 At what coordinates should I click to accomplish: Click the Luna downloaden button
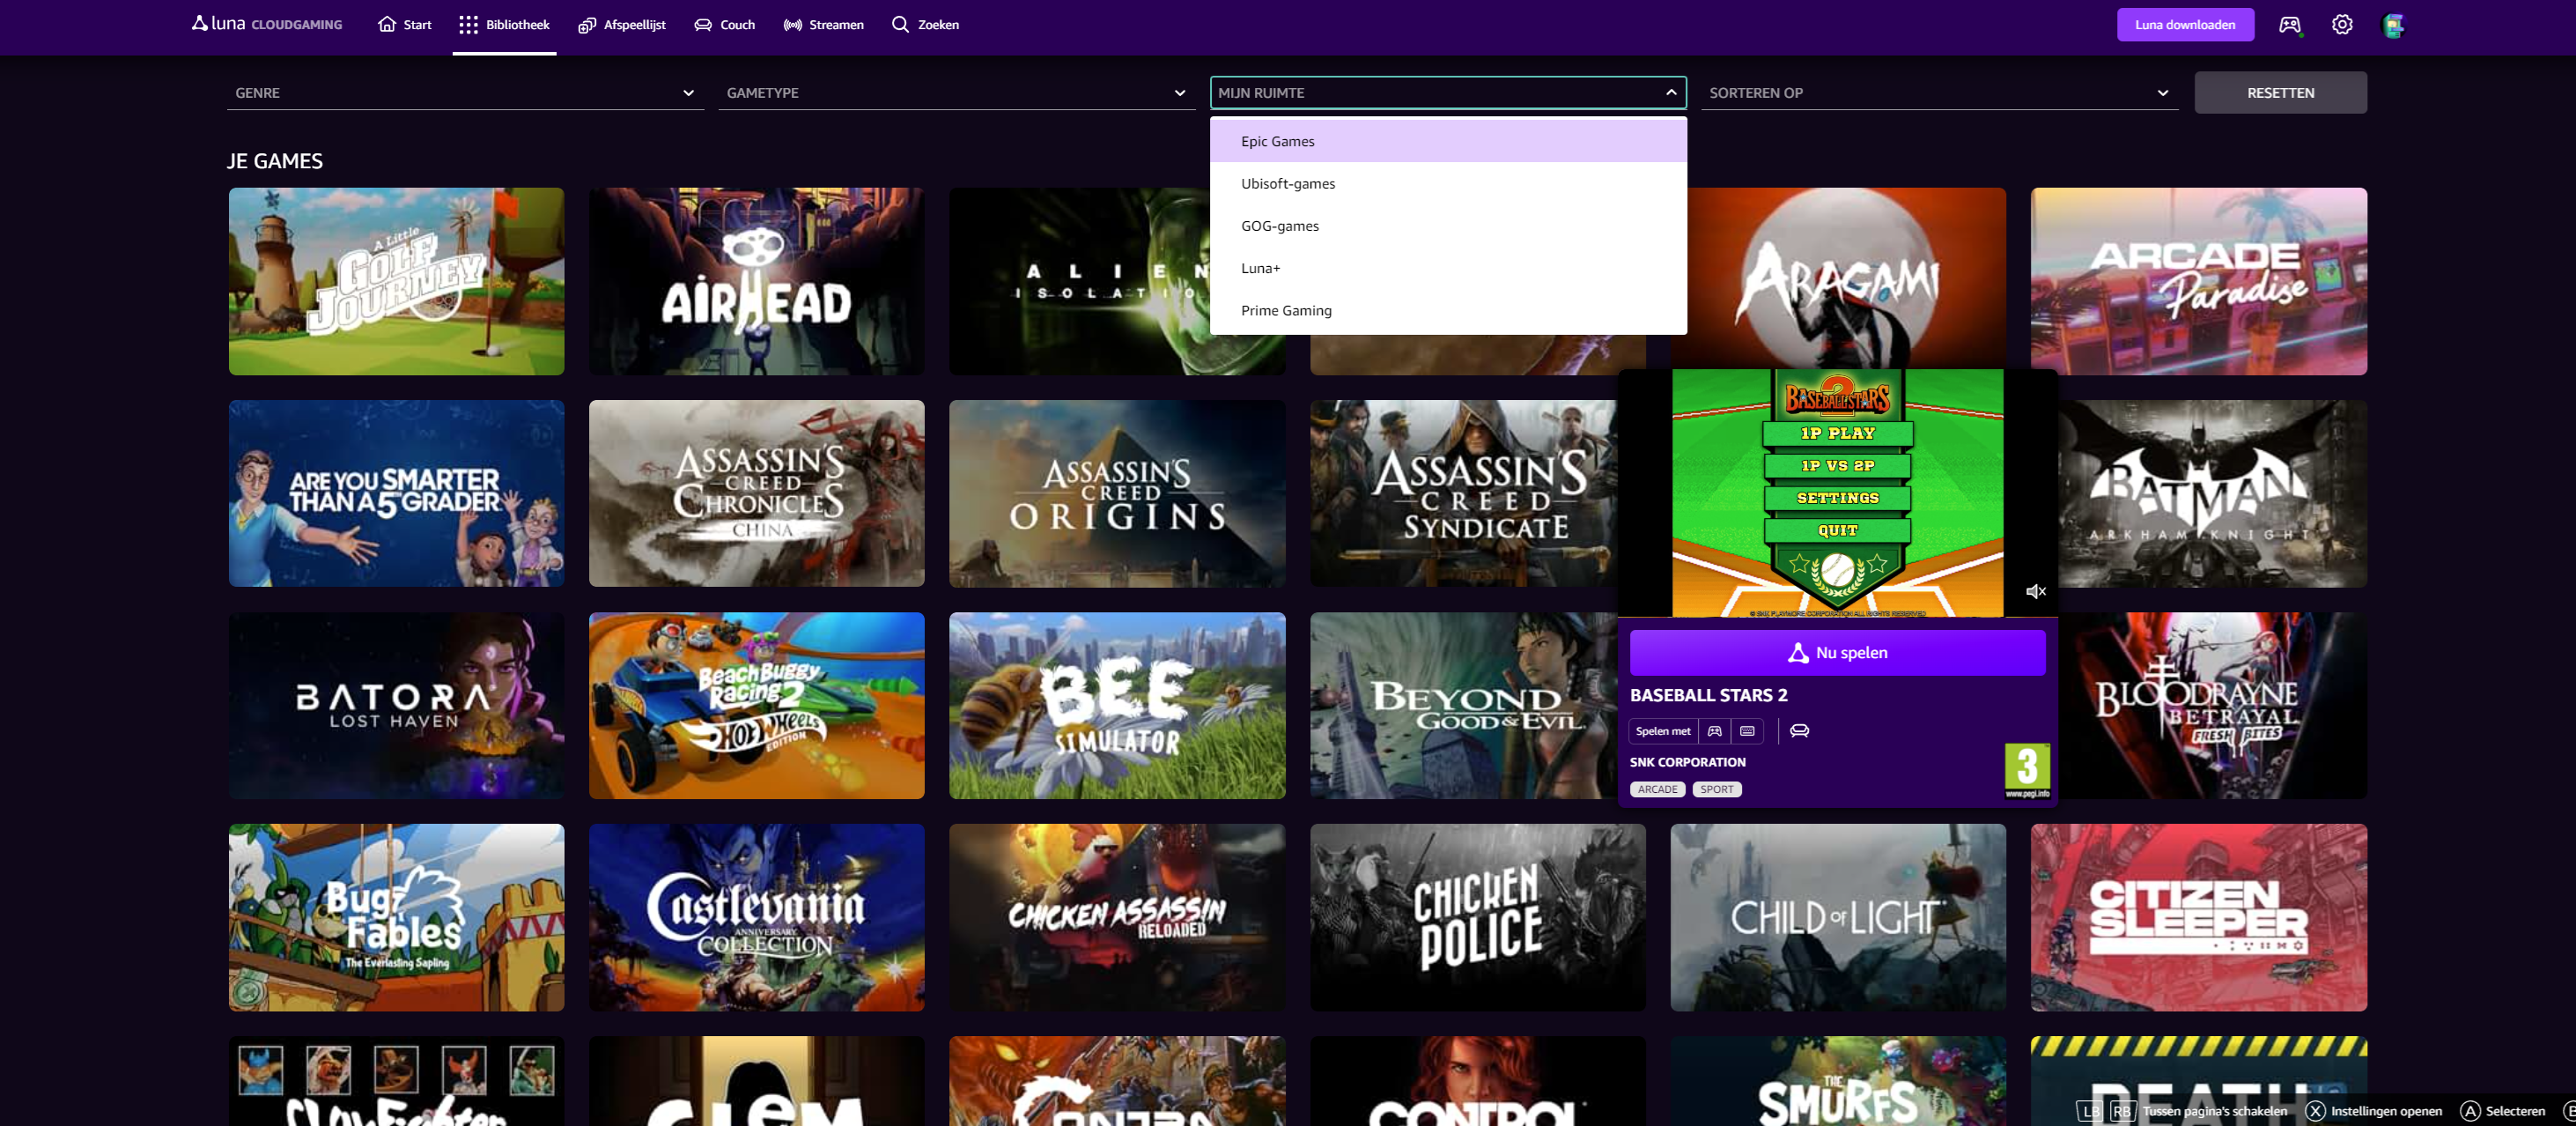2185,24
